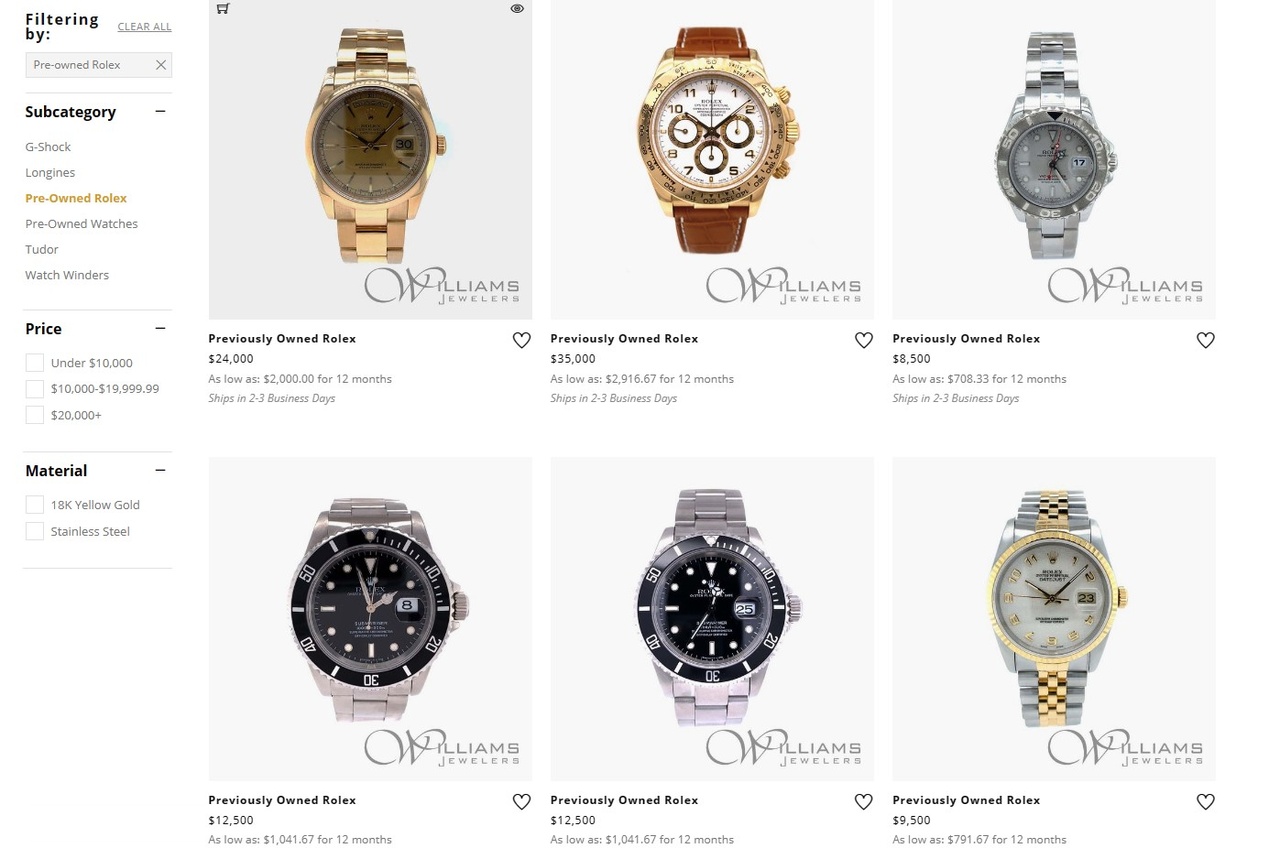Open quick view eye icon on first watch
Viewport: 1280px width, 848px height.
tap(517, 8)
